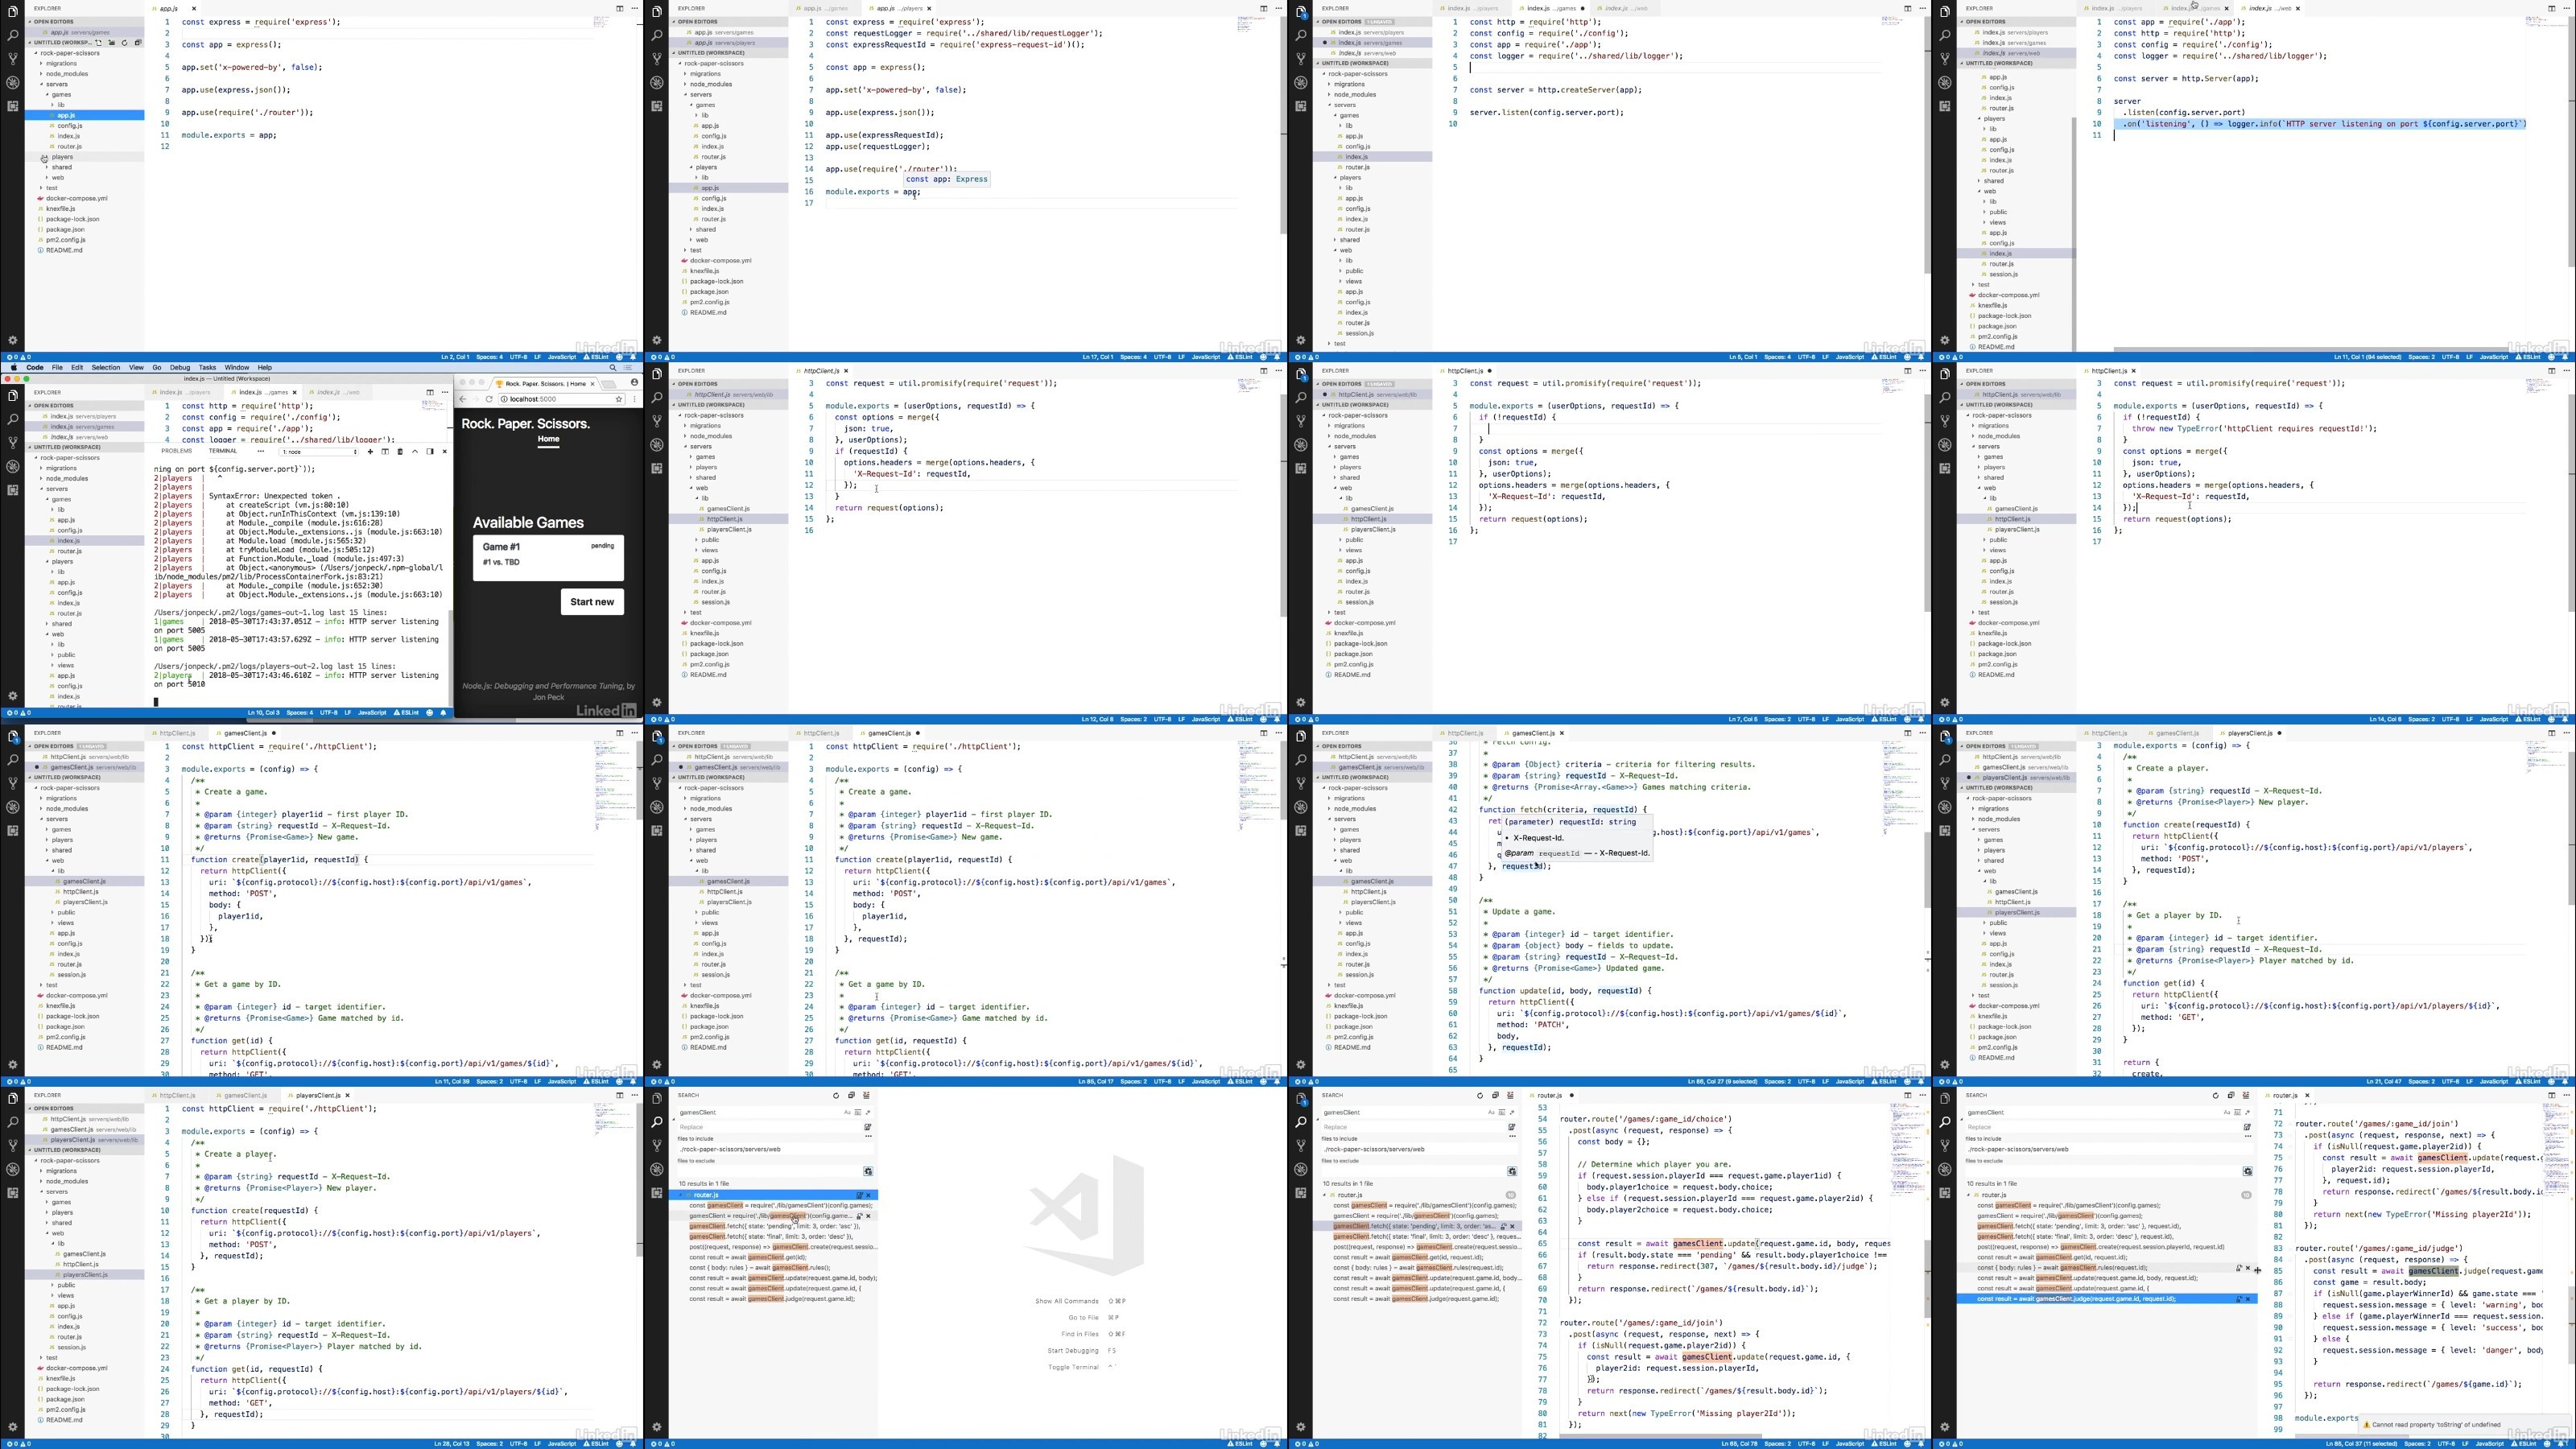Click New File in UNTITLED (WORKSPACE) header
The width and height of the screenshot is (2576, 1449).
(98, 43)
